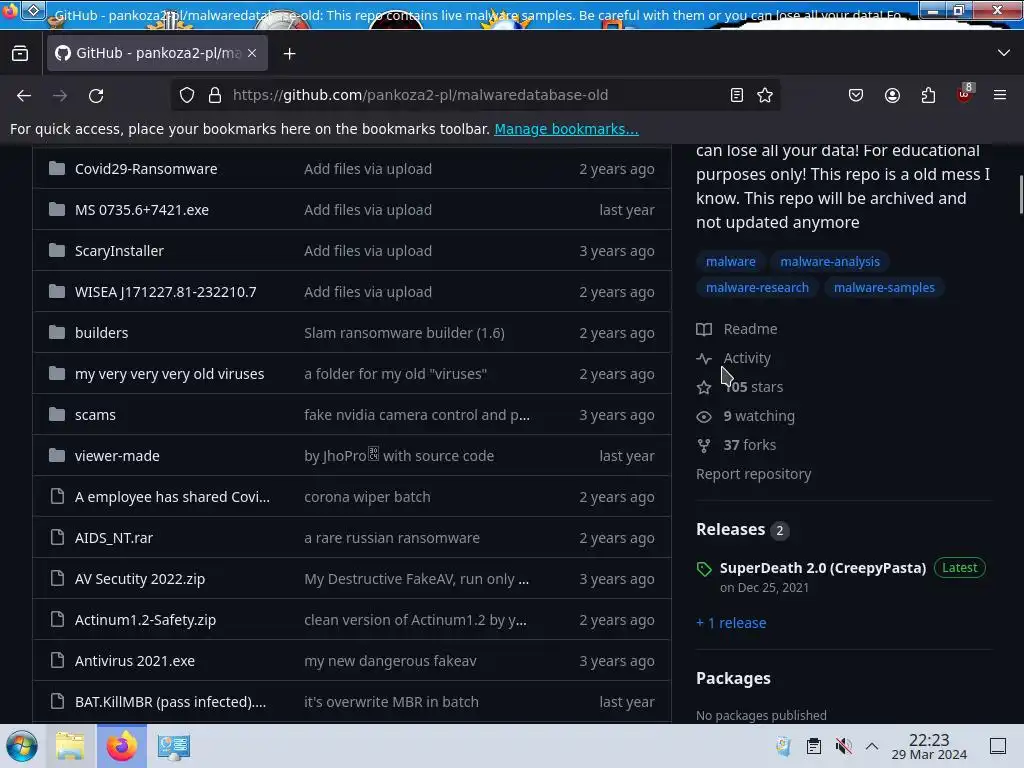Open a new browser tab
Viewport: 1024px width, 768px height.
(x=289, y=54)
